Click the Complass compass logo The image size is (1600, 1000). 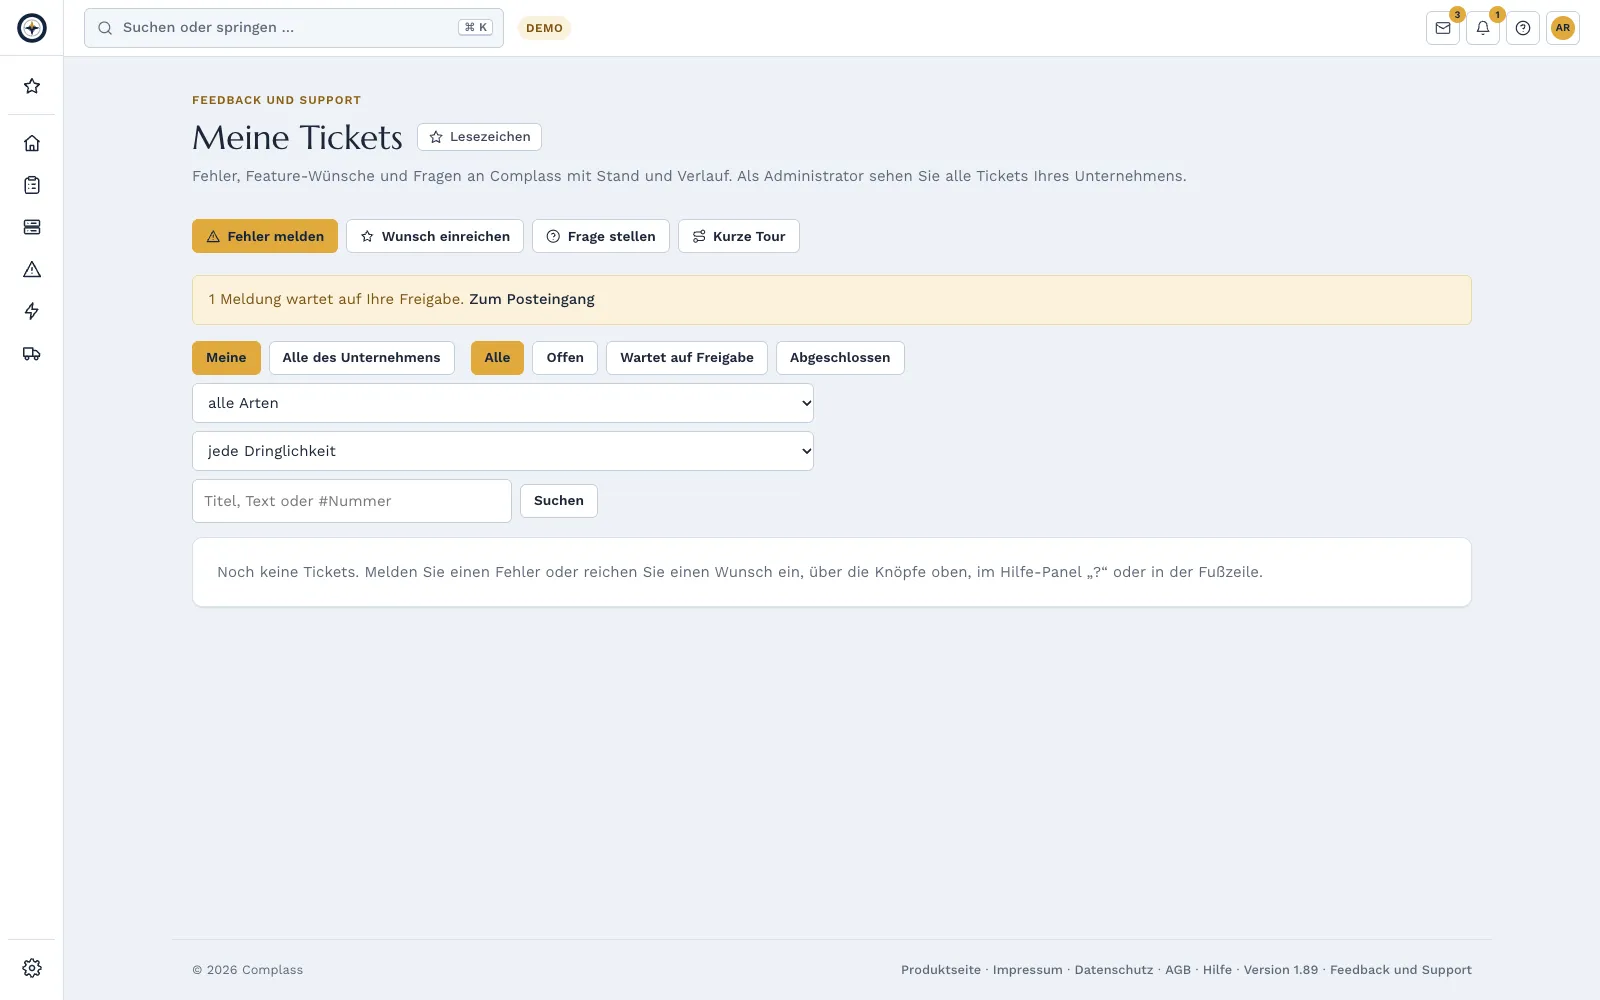click(32, 28)
